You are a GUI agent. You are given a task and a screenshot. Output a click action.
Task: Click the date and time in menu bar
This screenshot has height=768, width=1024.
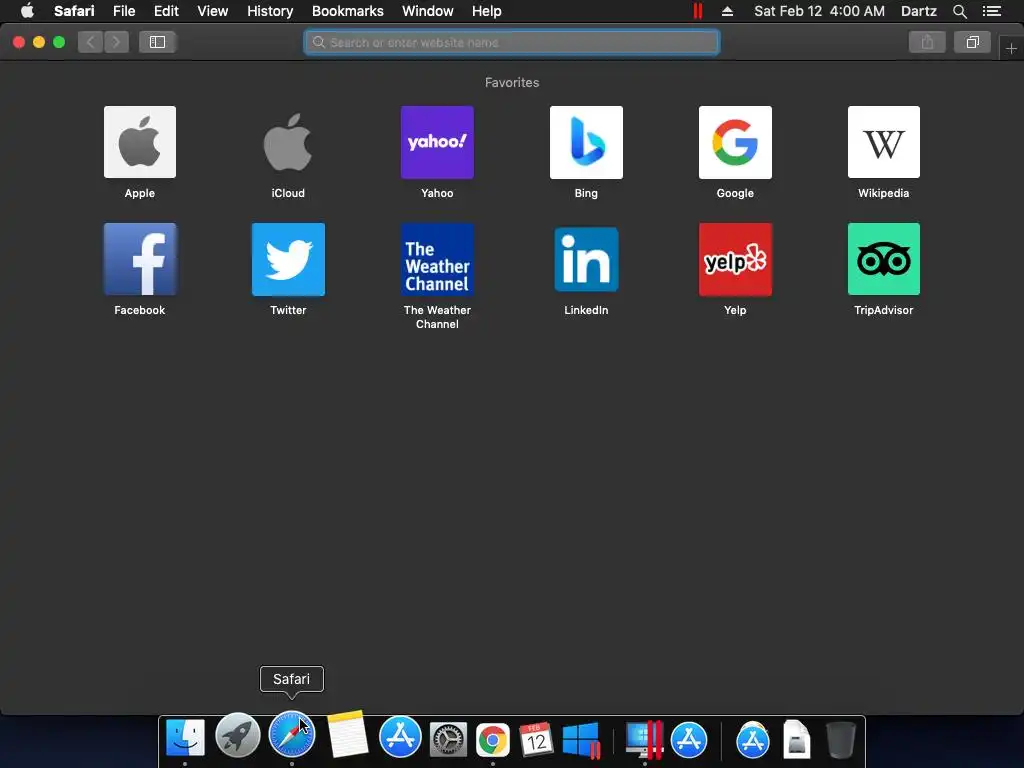click(x=819, y=11)
